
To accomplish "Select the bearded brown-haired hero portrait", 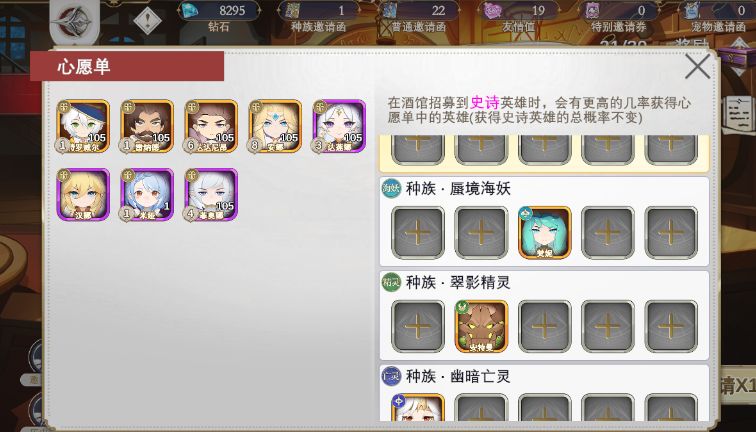I will [x=147, y=126].
